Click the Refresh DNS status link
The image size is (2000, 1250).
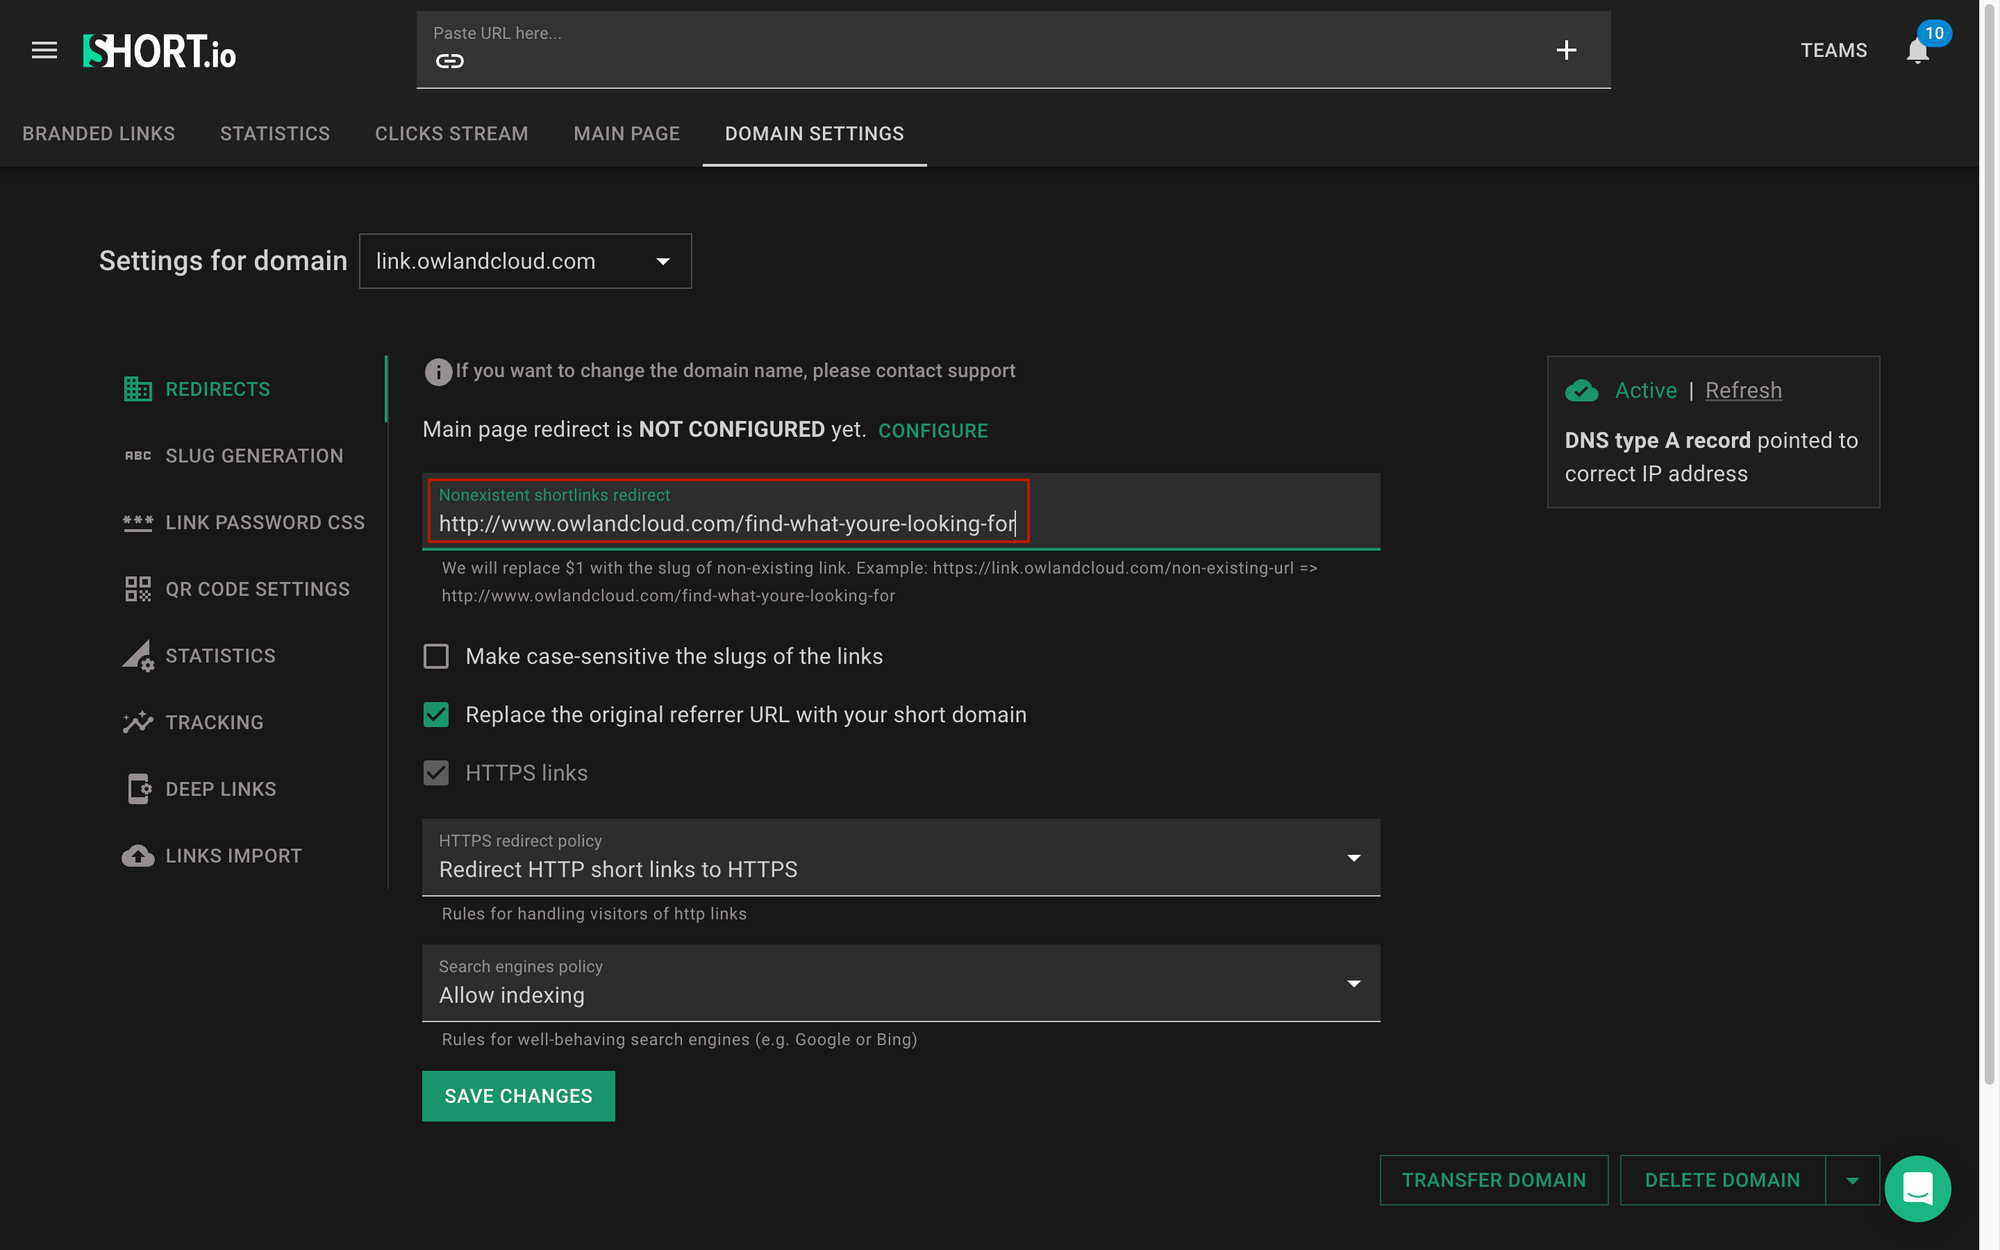coord(1743,390)
